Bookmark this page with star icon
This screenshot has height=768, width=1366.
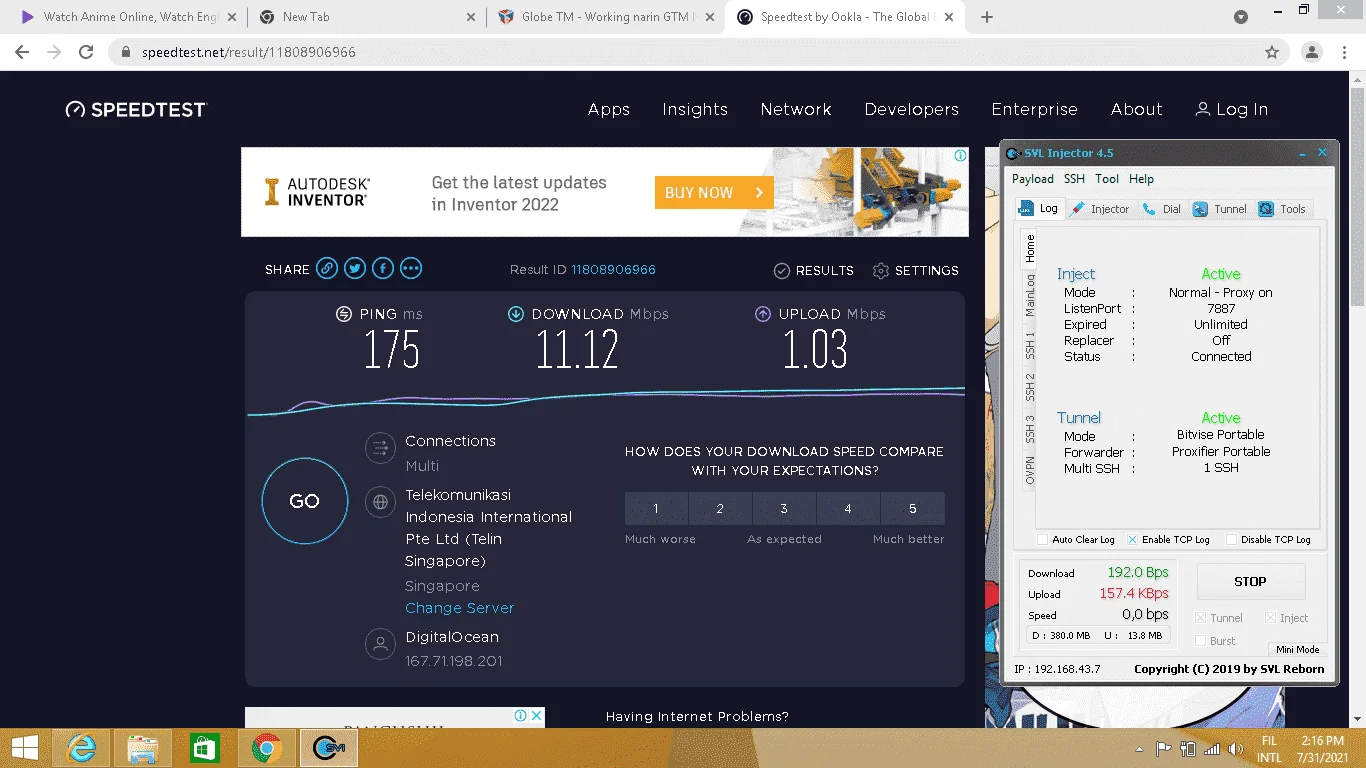tap(1272, 52)
